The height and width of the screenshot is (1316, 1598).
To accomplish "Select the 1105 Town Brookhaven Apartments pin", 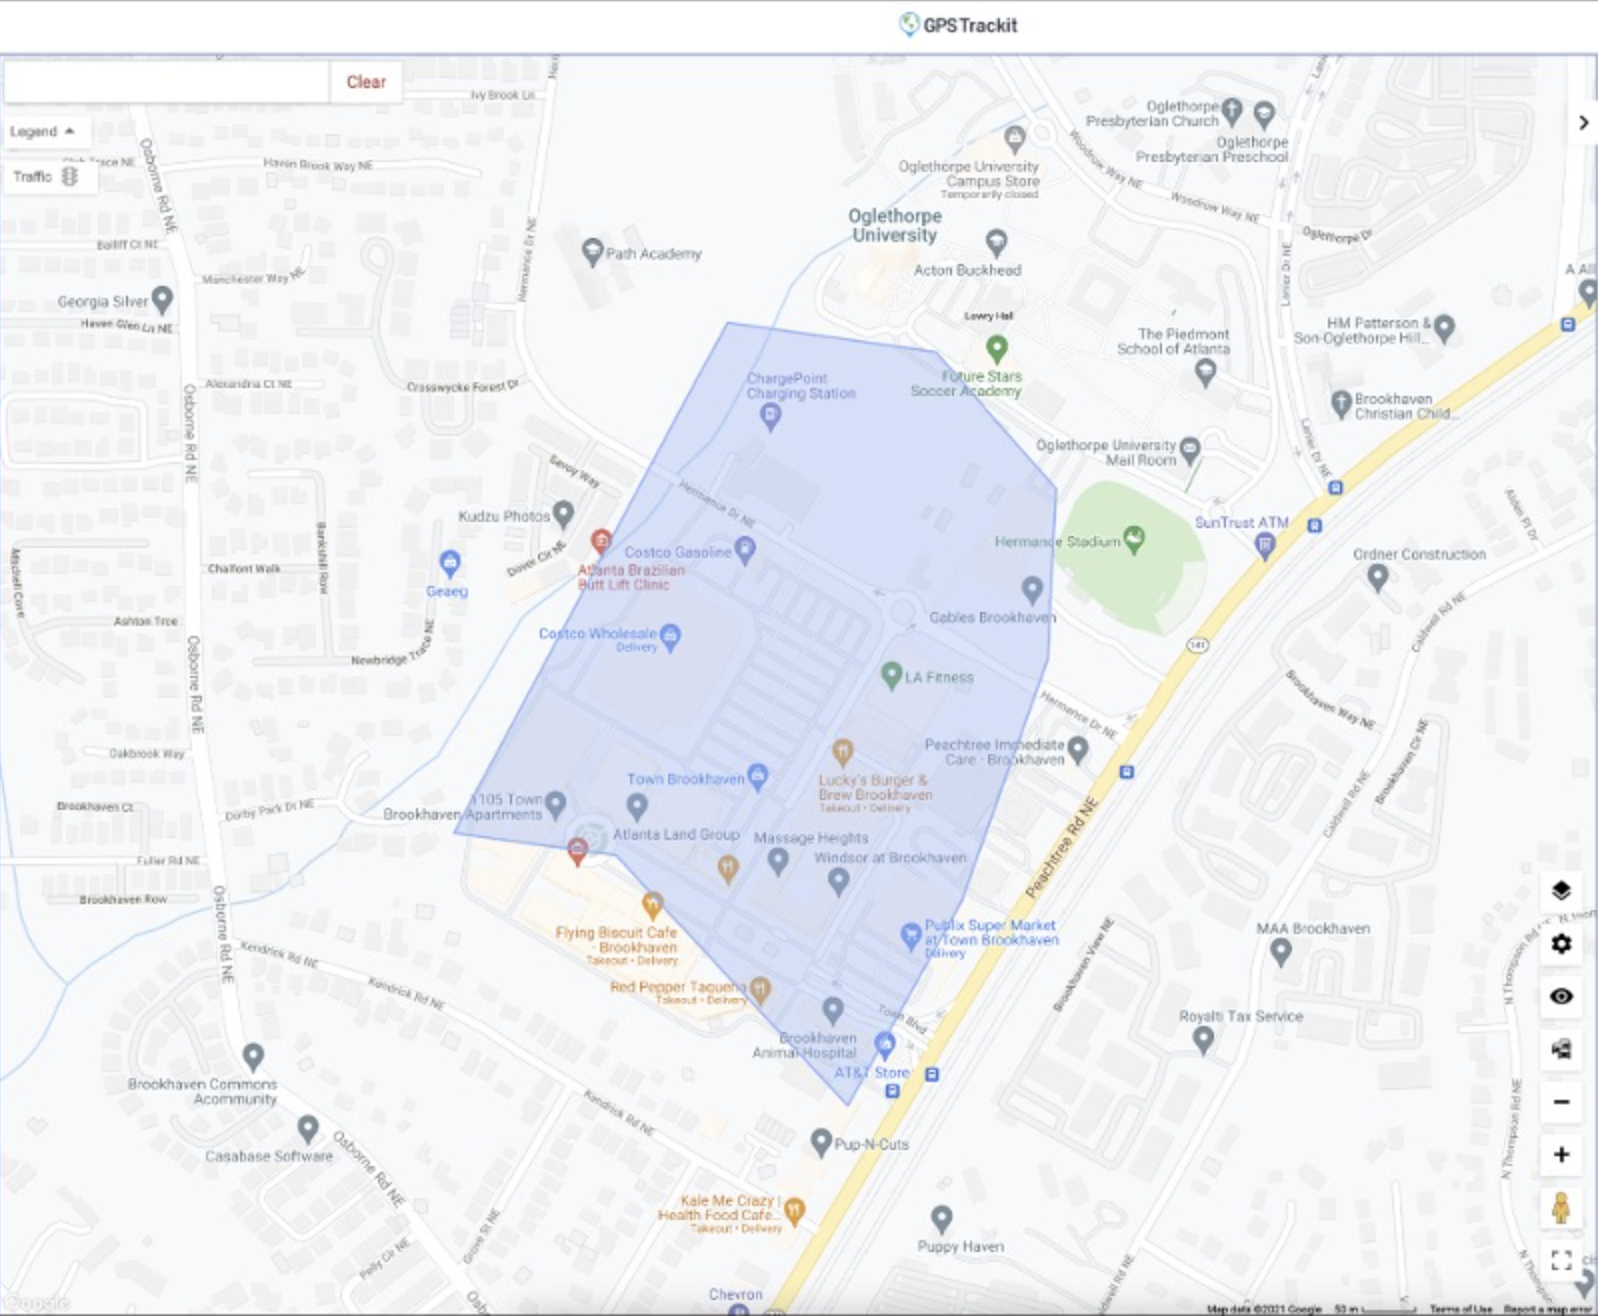I will tap(556, 804).
